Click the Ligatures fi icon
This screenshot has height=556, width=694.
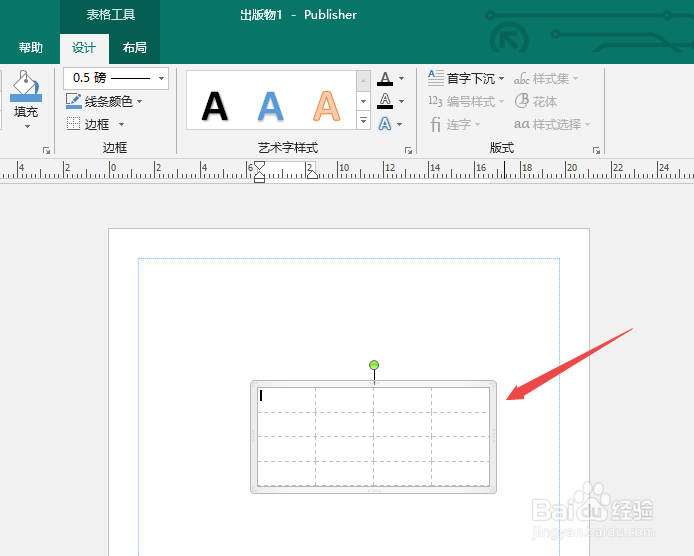tap(436, 124)
